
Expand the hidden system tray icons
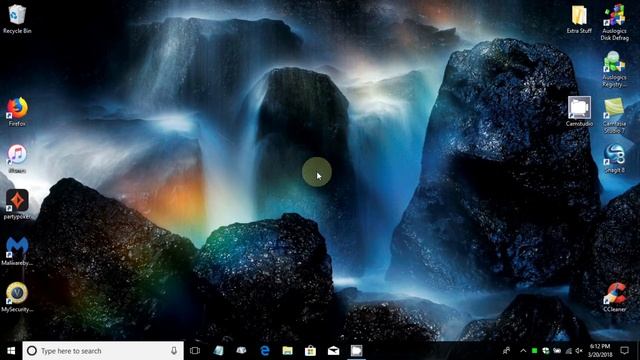click(x=523, y=351)
